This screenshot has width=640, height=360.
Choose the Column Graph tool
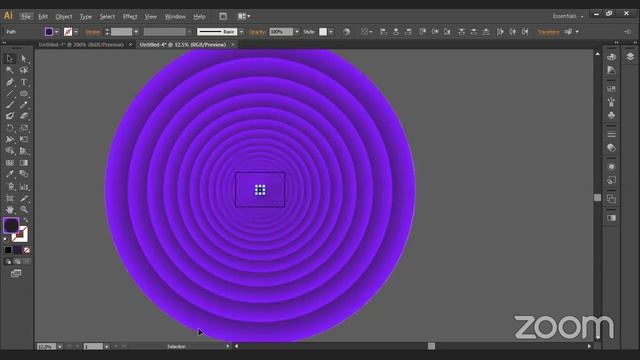[24, 187]
